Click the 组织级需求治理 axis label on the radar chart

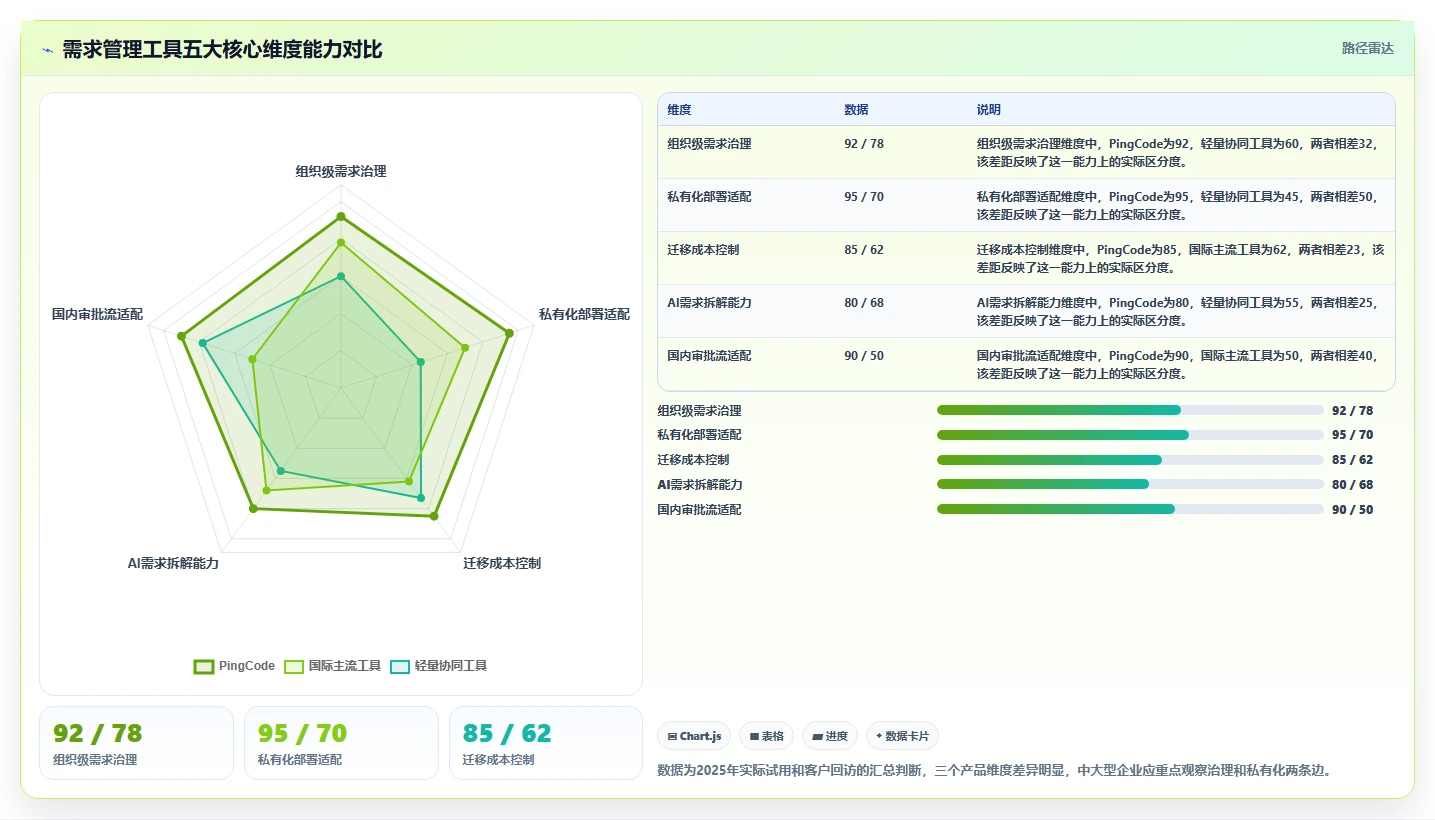[x=341, y=171]
